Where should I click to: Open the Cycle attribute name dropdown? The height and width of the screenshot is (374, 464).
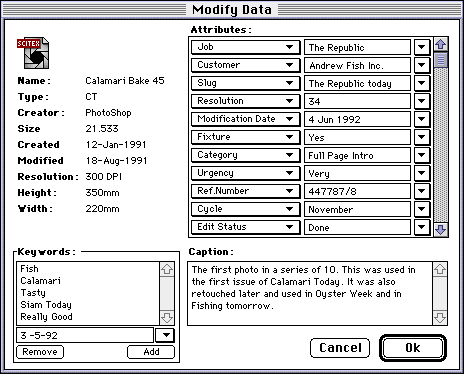click(x=245, y=209)
